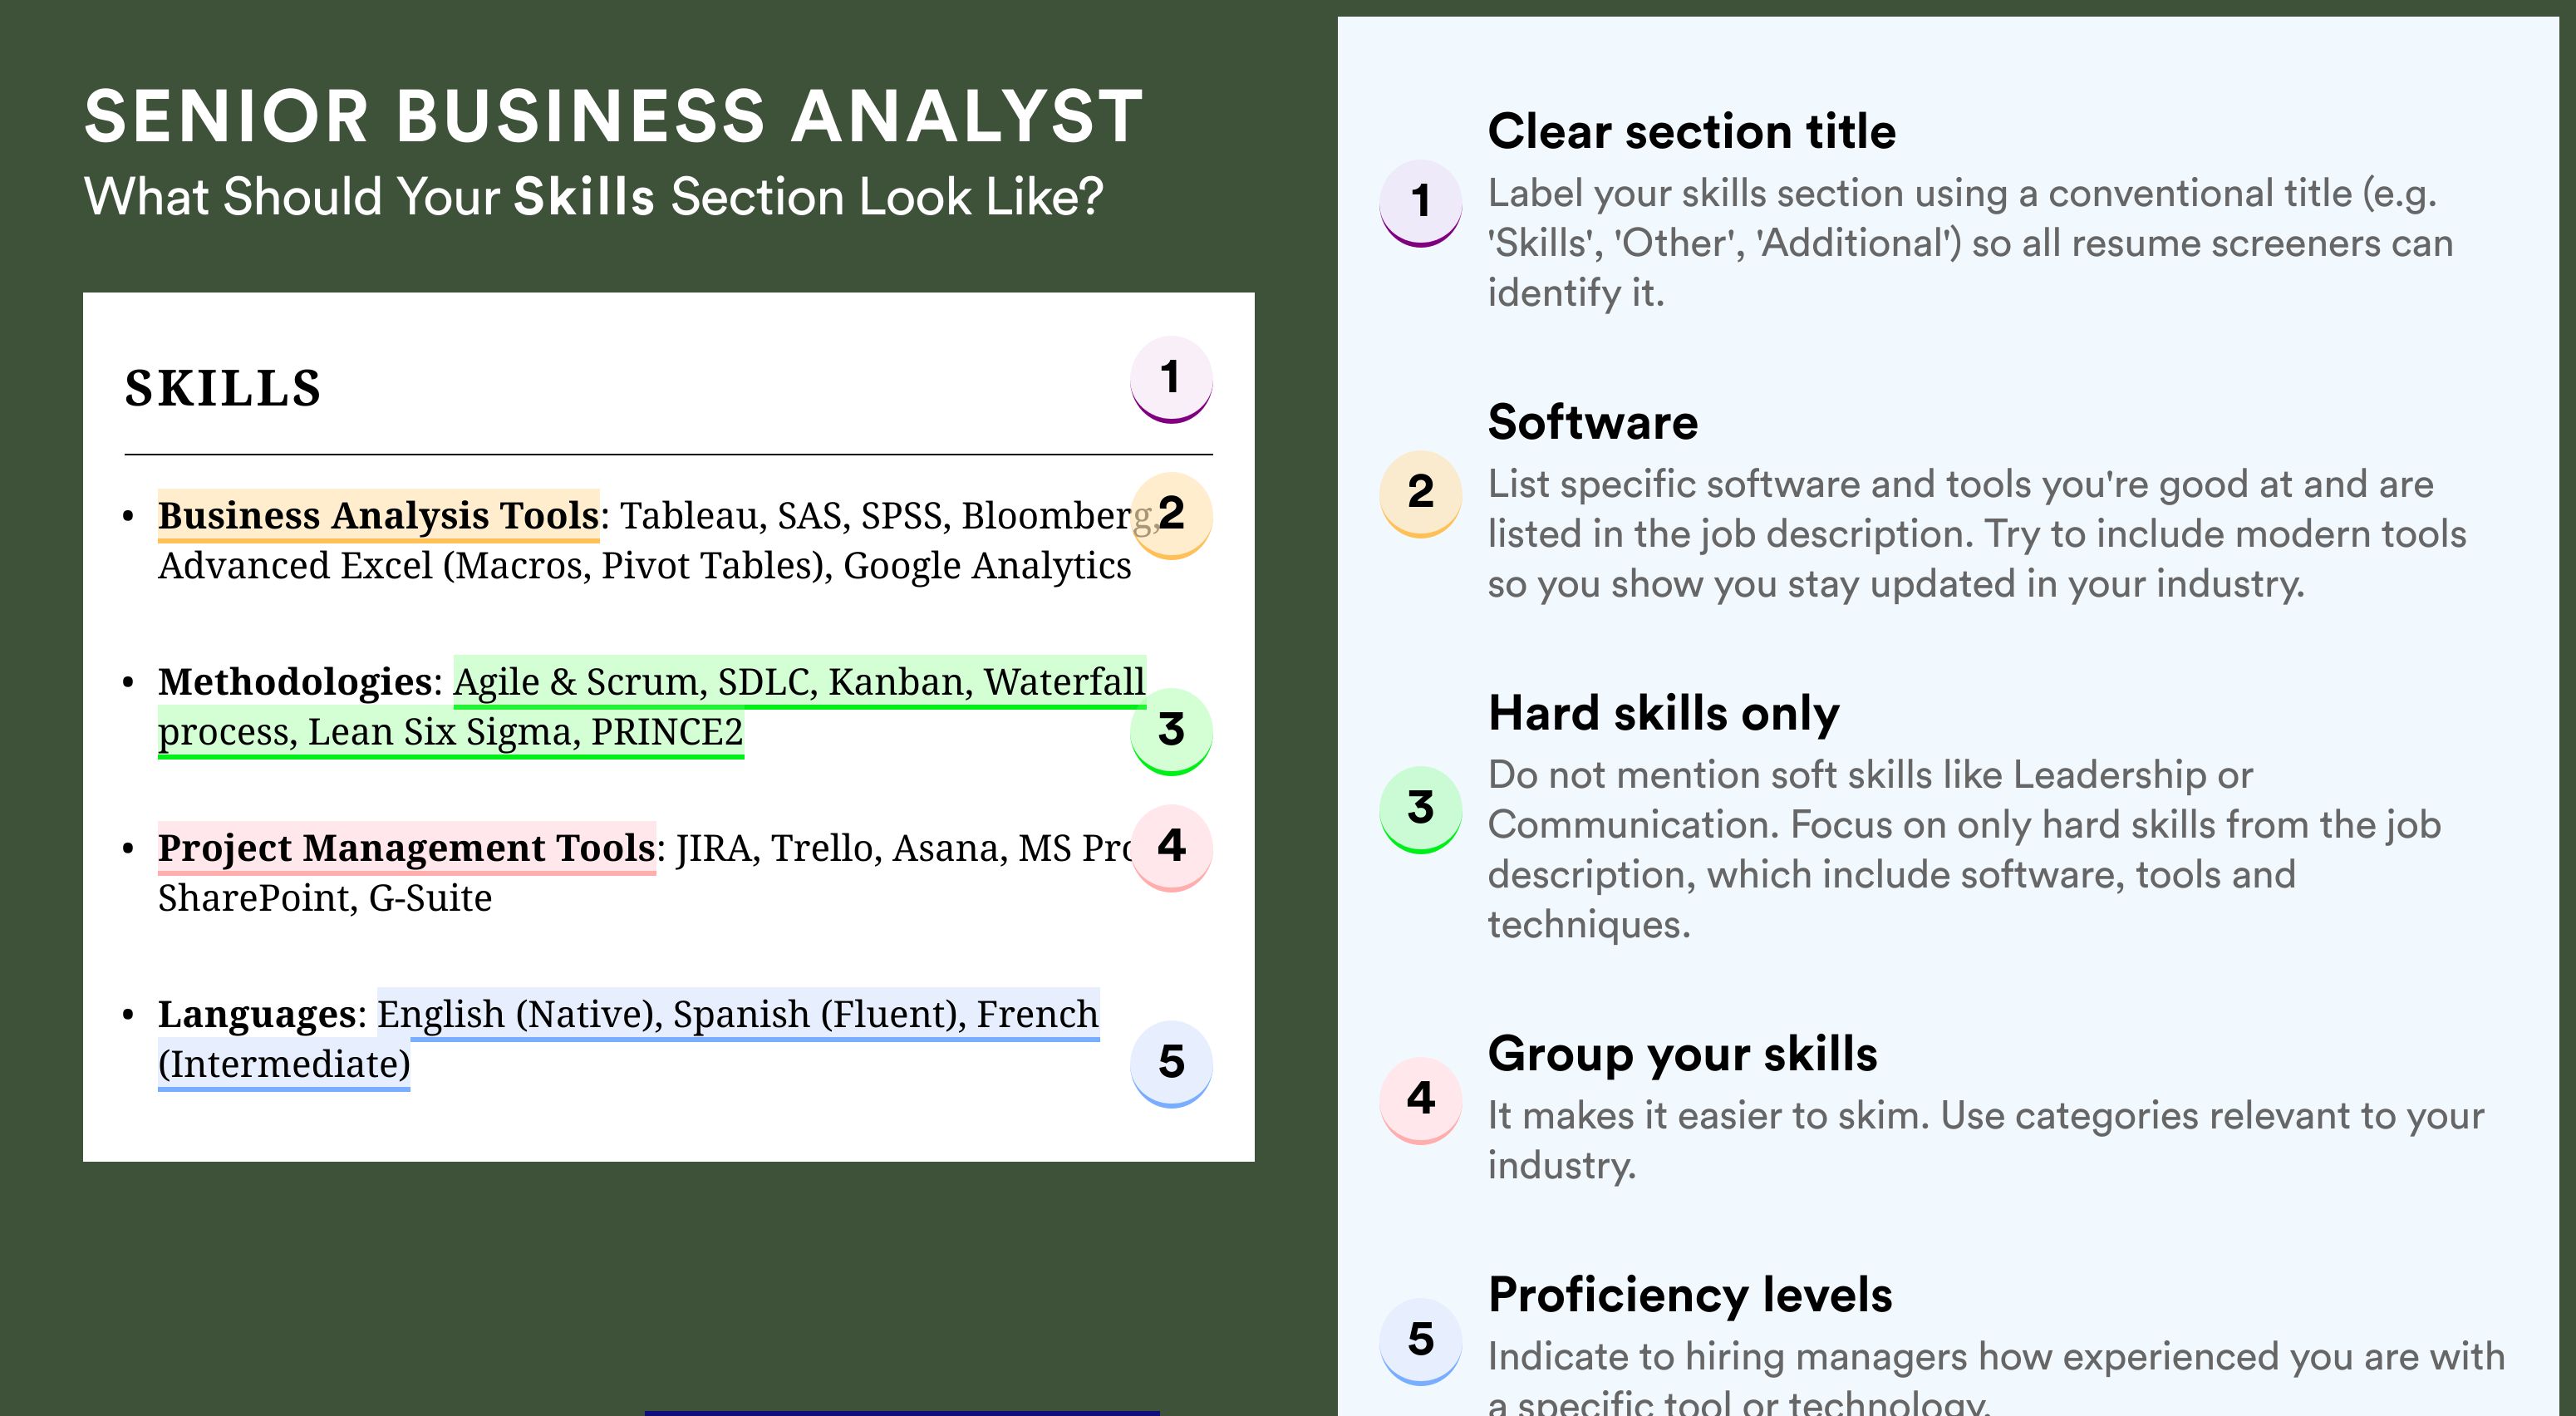This screenshot has height=1416, width=2576.
Task: Click the orange number 2 badge in the resume card
Action: [1171, 515]
